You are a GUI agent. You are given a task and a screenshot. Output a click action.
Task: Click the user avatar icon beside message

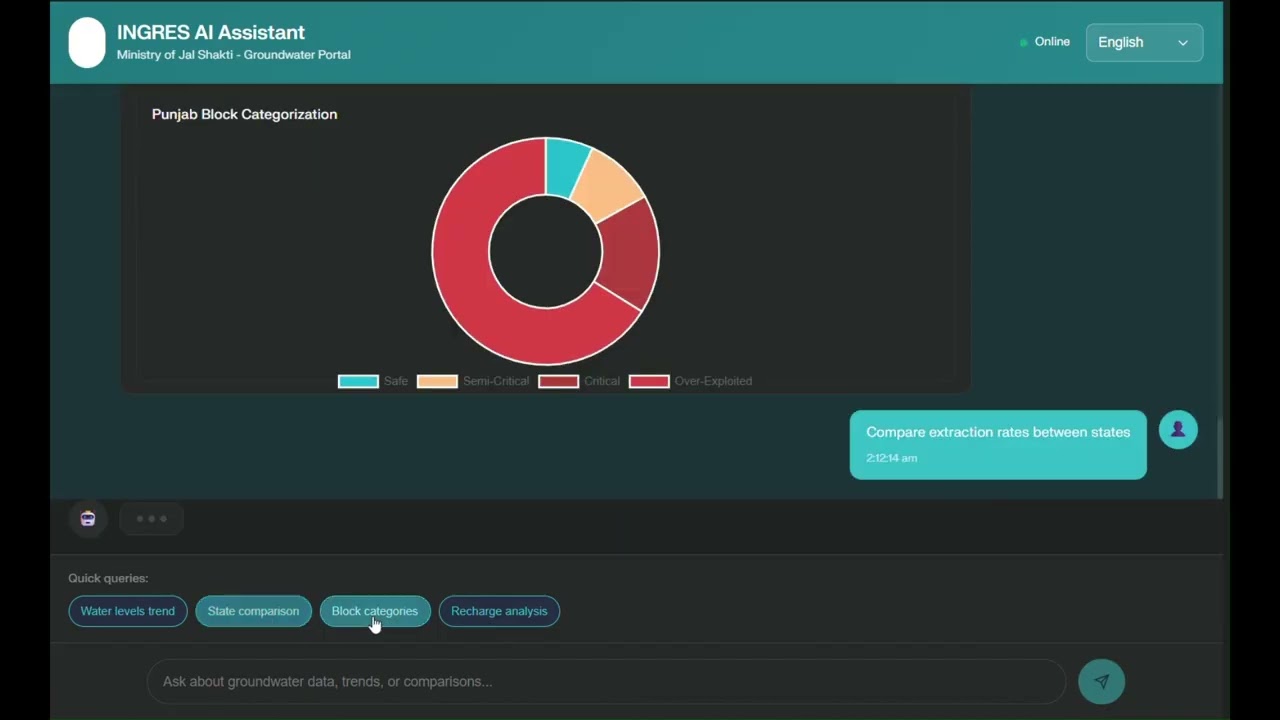(x=1178, y=429)
